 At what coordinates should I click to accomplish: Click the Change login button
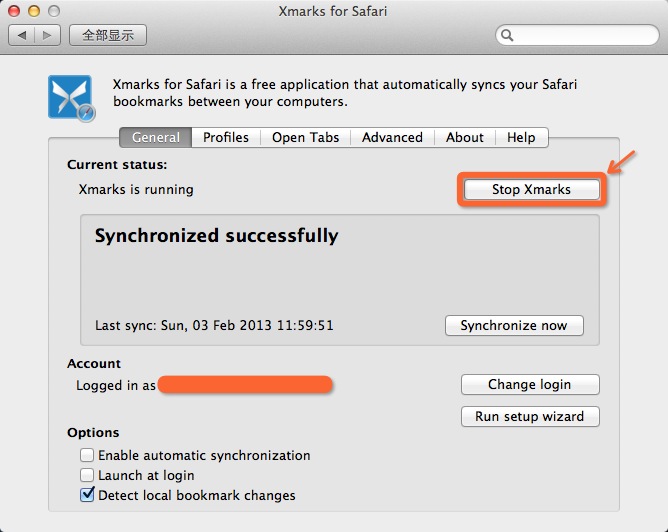530,384
